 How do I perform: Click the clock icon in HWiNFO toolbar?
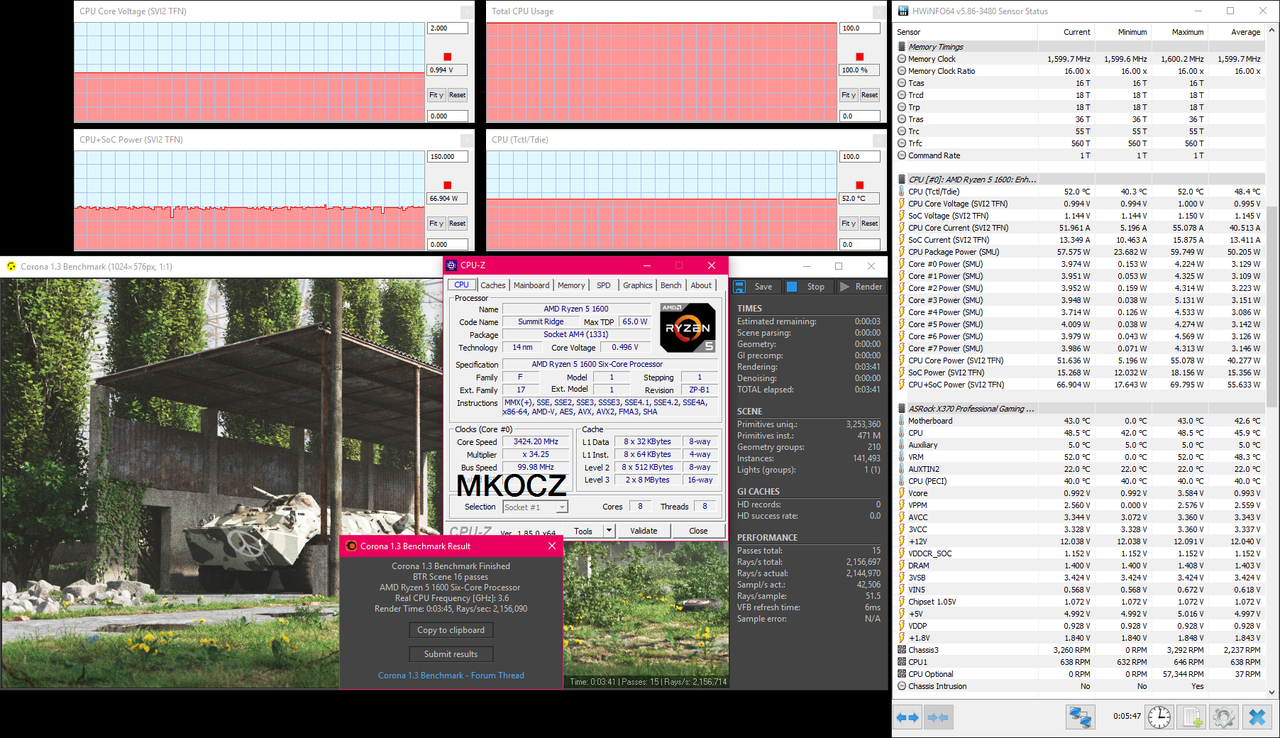pos(1158,717)
